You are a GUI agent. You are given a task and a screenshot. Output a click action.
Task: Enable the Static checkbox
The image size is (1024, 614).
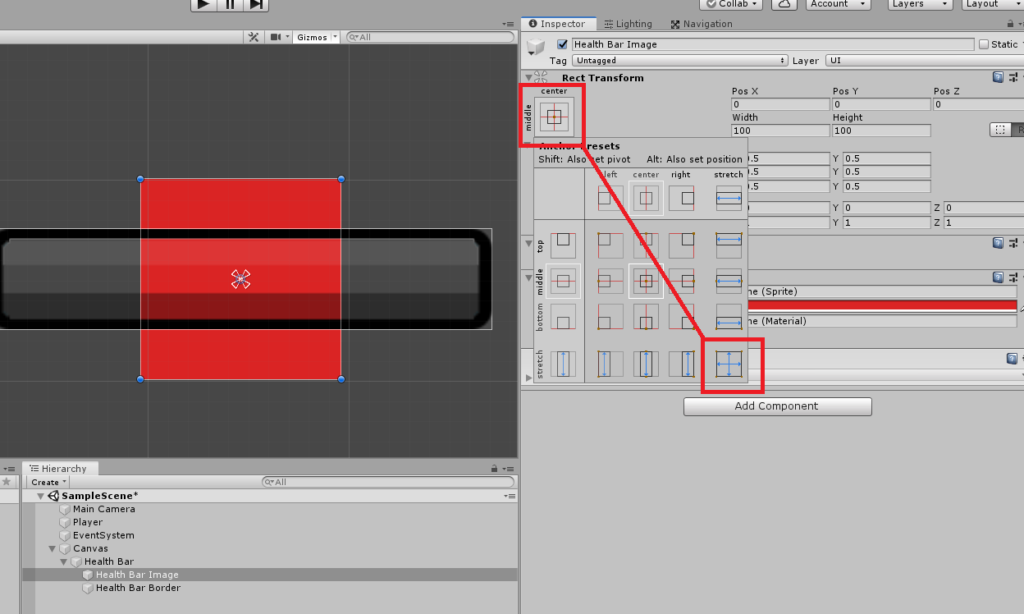coord(984,44)
